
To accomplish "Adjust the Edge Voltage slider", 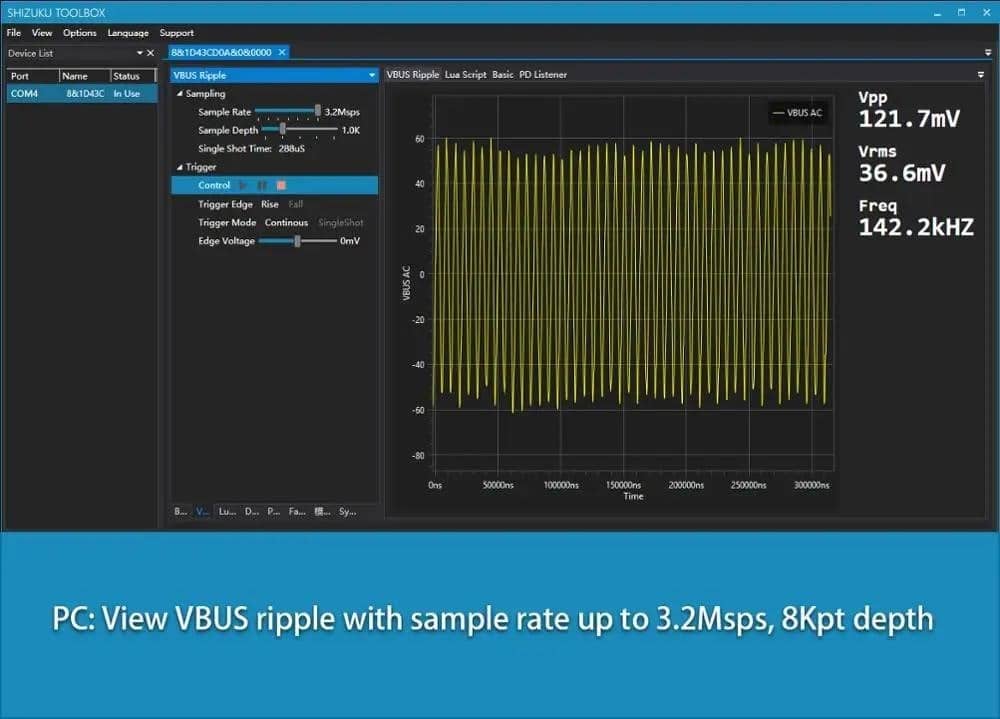I will (298, 241).
